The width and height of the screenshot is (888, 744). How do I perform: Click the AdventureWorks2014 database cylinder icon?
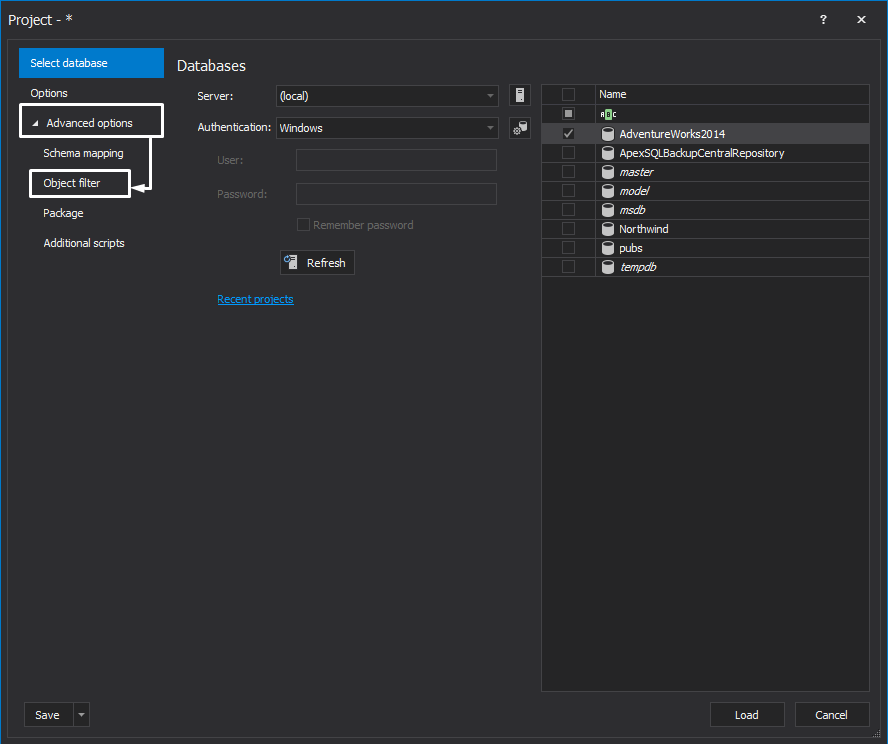[608, 133]
